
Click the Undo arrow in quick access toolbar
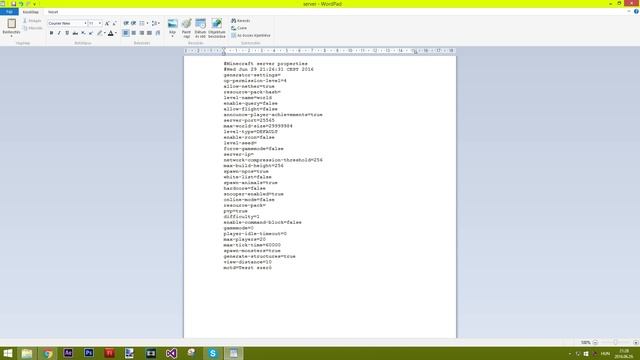pyautogui.click(x=21, y=4)
